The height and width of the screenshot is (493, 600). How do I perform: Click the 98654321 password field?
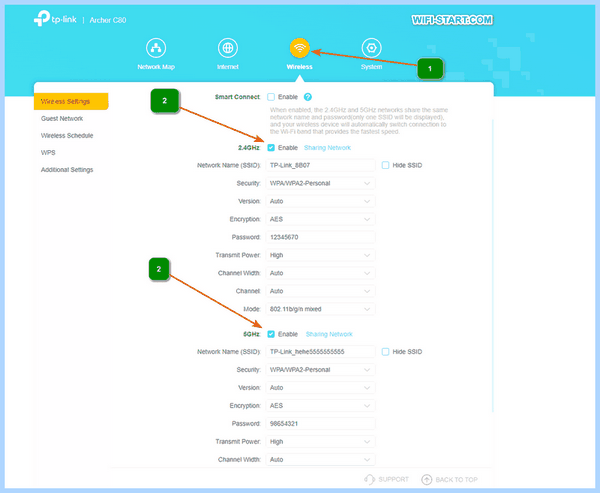point(320,424)
